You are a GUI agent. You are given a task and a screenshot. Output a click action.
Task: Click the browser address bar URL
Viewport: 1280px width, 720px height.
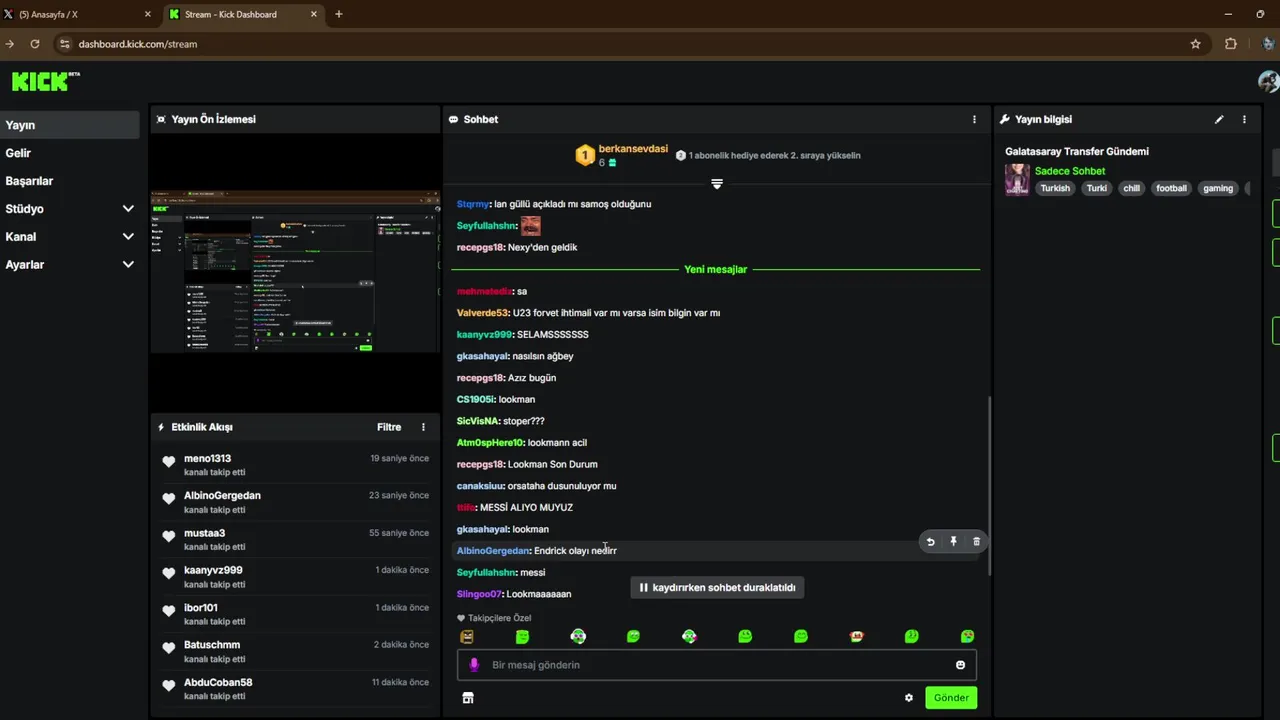(138, 44)
